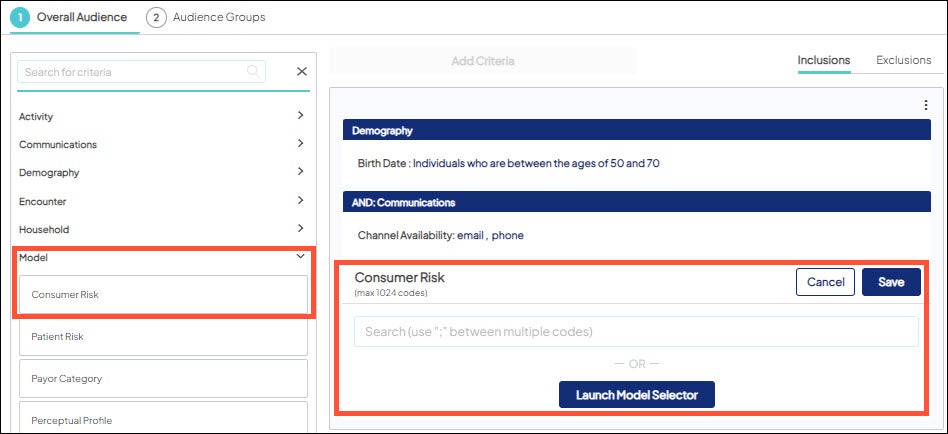Click the Save button
Image resolution: width=948 pixels, height=434 pixels.
click(x=891, y=282)
